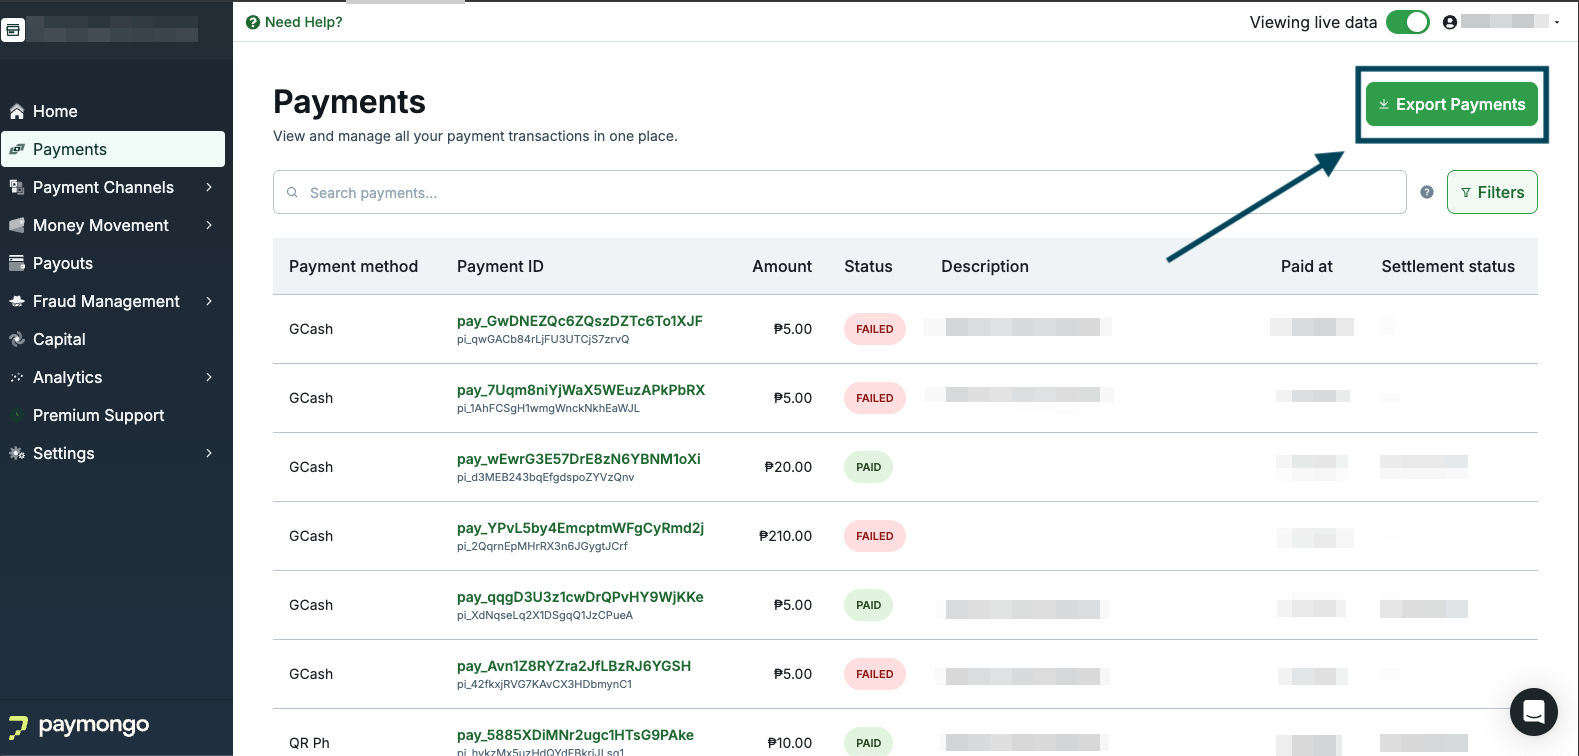Open the Filters button
This screenshot has height=756, width=1579.
(x=1492, y=192)
